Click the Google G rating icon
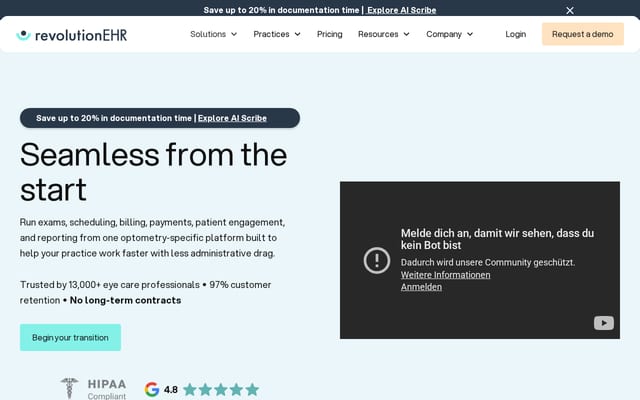Image resolution: width=640 pixels, height=400 pixels. 152,389
